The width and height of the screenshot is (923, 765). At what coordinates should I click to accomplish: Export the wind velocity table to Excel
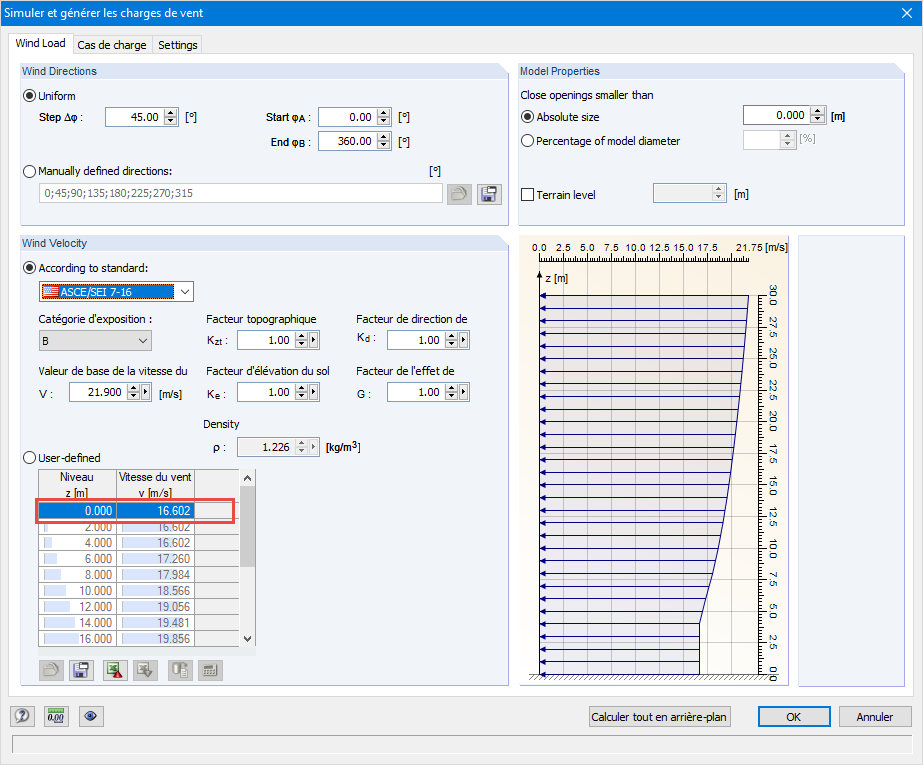115,670
